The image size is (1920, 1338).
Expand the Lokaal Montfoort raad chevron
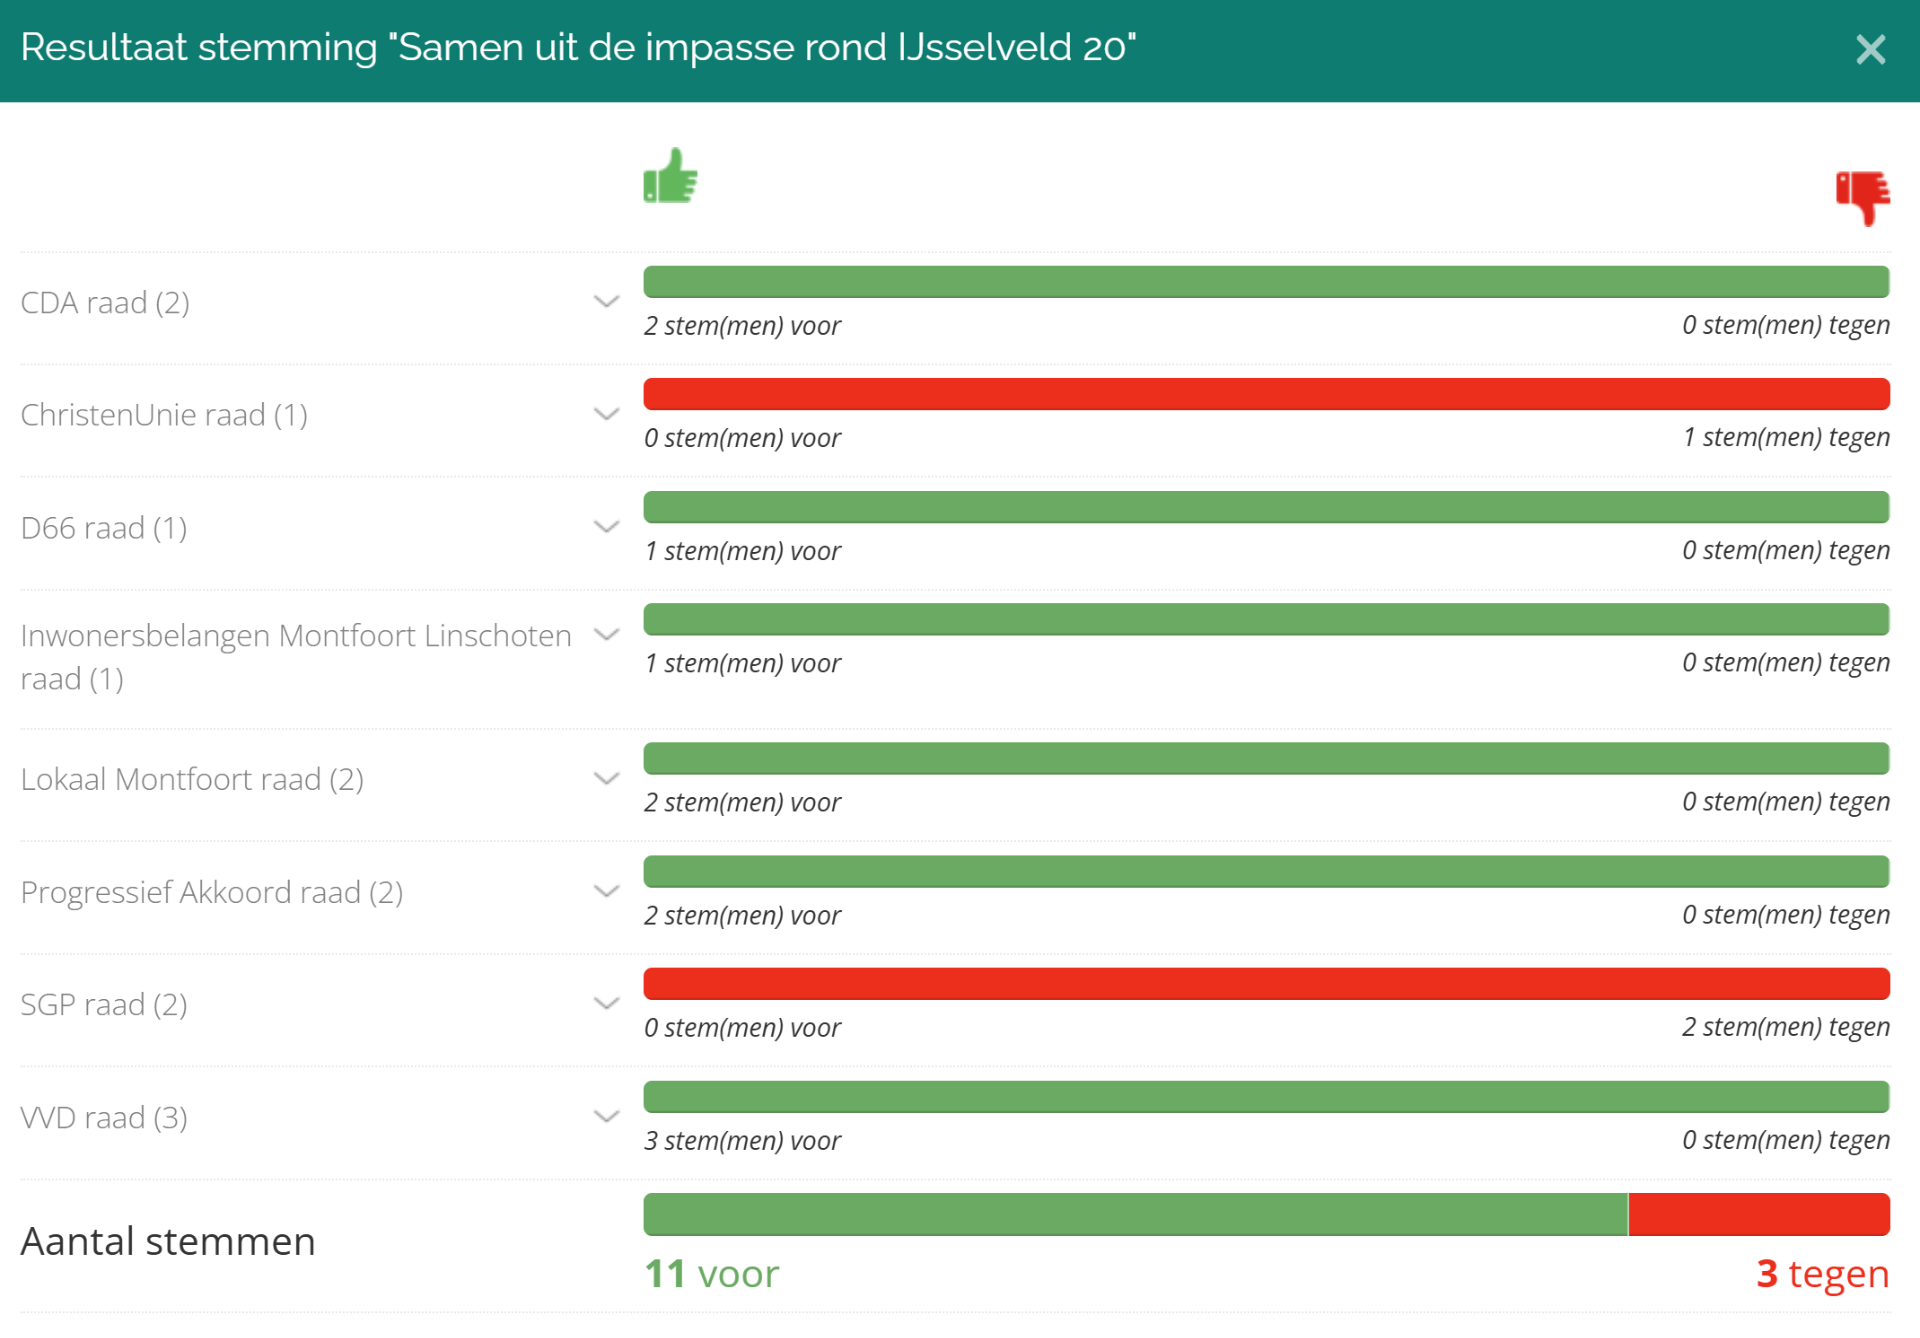pos(606,778)
